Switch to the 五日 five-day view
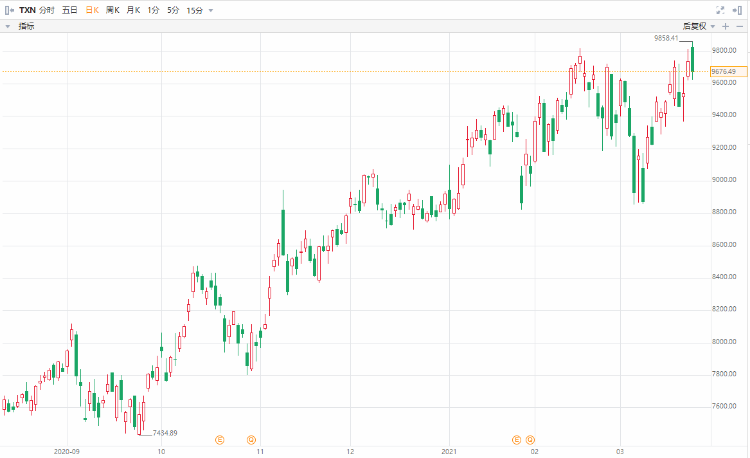The width and height of the screenshot is (750, 458). [x=69, y=9]
